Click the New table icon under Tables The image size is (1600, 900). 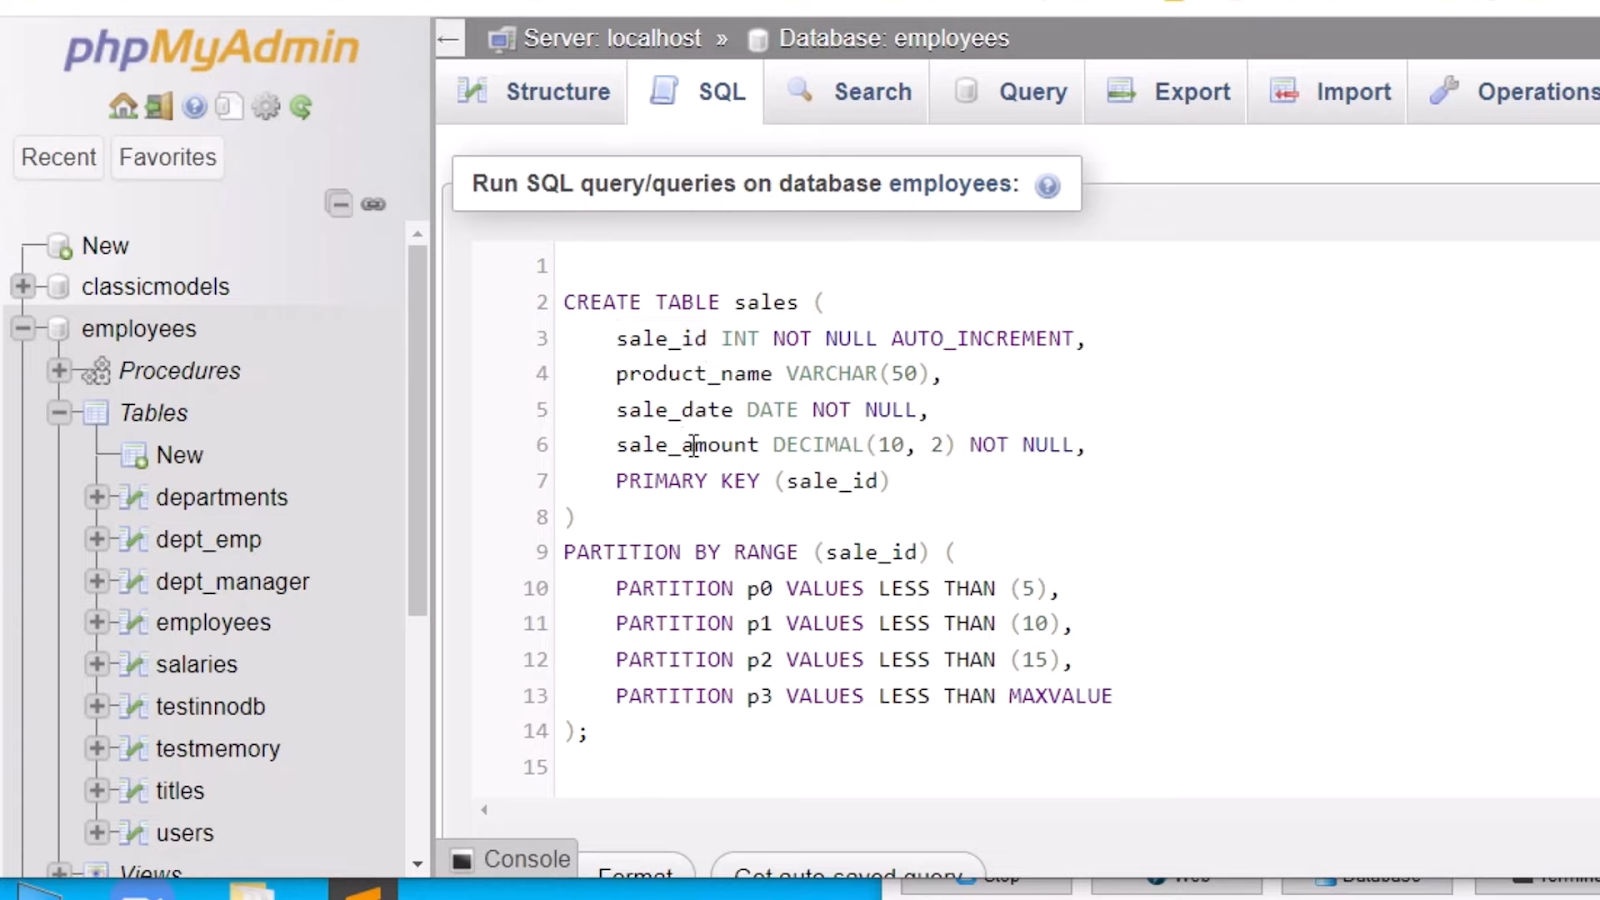[x=134, y=456]
